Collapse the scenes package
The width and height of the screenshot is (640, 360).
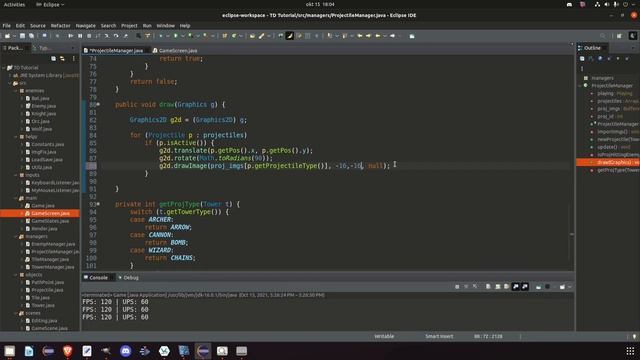tap(16, 313)
